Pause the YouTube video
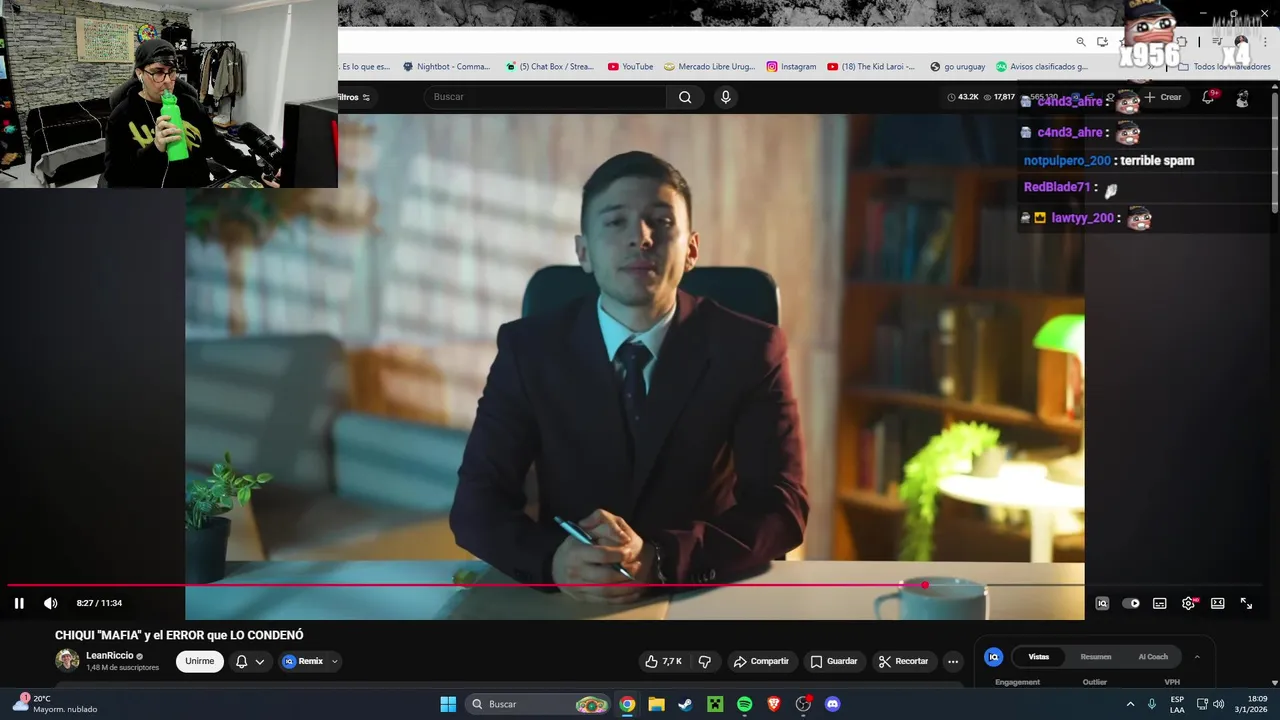Viewport: 1280px width, 720px height. click(19, 603)
